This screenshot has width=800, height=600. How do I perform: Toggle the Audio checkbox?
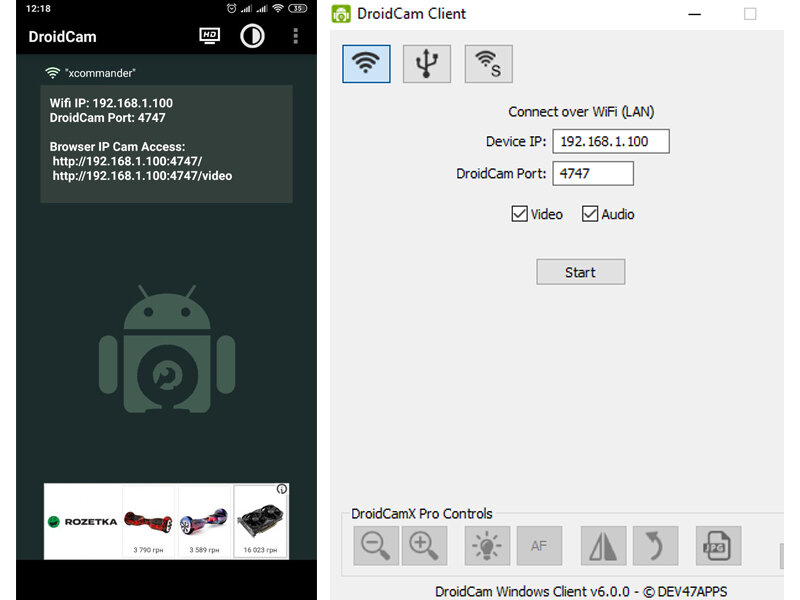tap(590, 214)
